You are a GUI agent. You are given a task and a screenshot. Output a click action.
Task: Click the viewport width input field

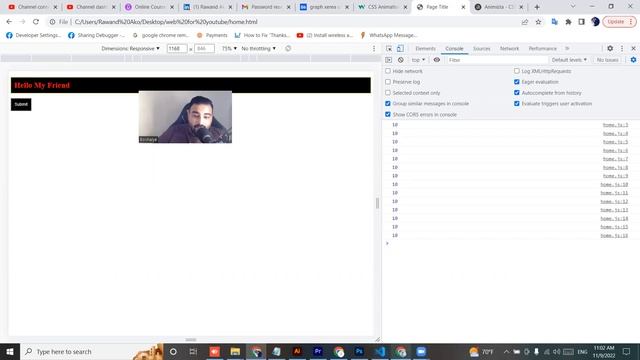click(177, 48)
